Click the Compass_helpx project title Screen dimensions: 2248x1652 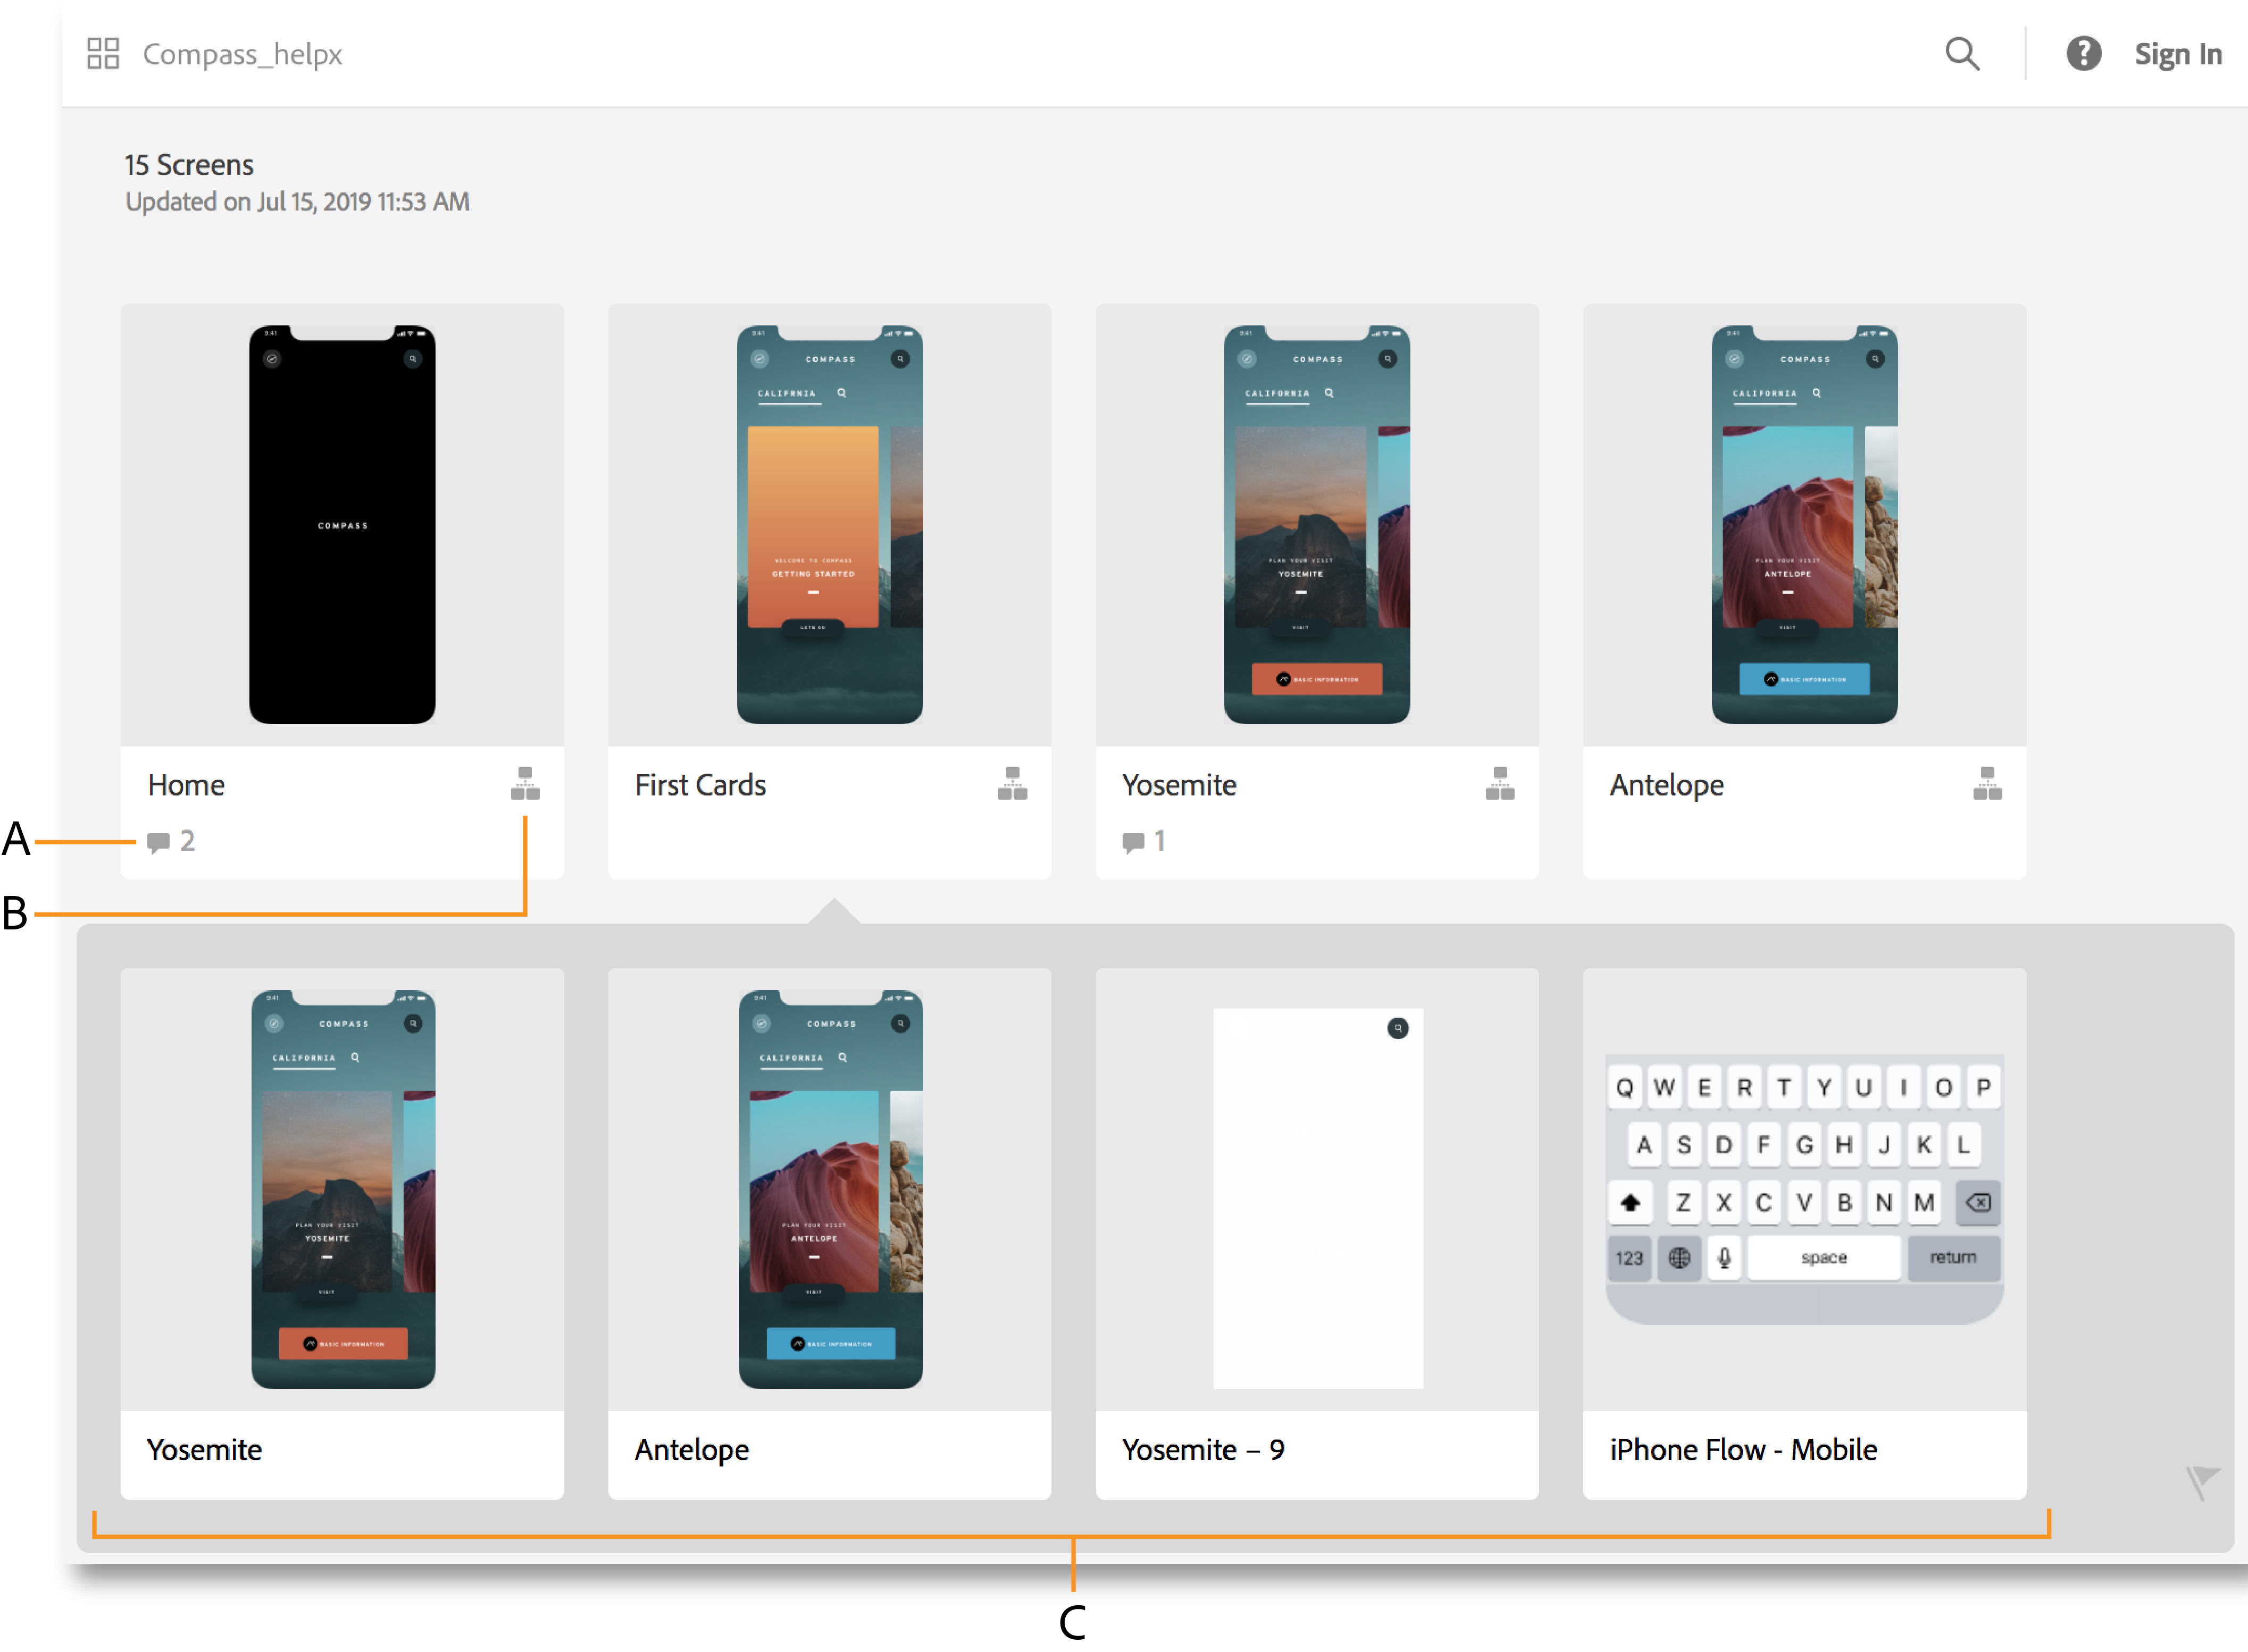point(242,54)
